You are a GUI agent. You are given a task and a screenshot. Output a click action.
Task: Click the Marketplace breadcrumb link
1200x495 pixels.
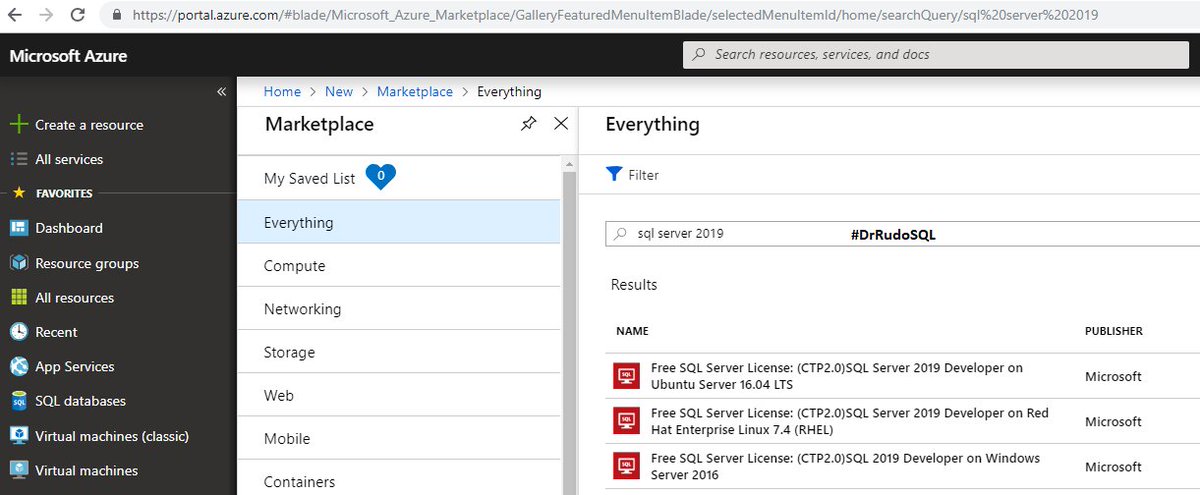415,91
